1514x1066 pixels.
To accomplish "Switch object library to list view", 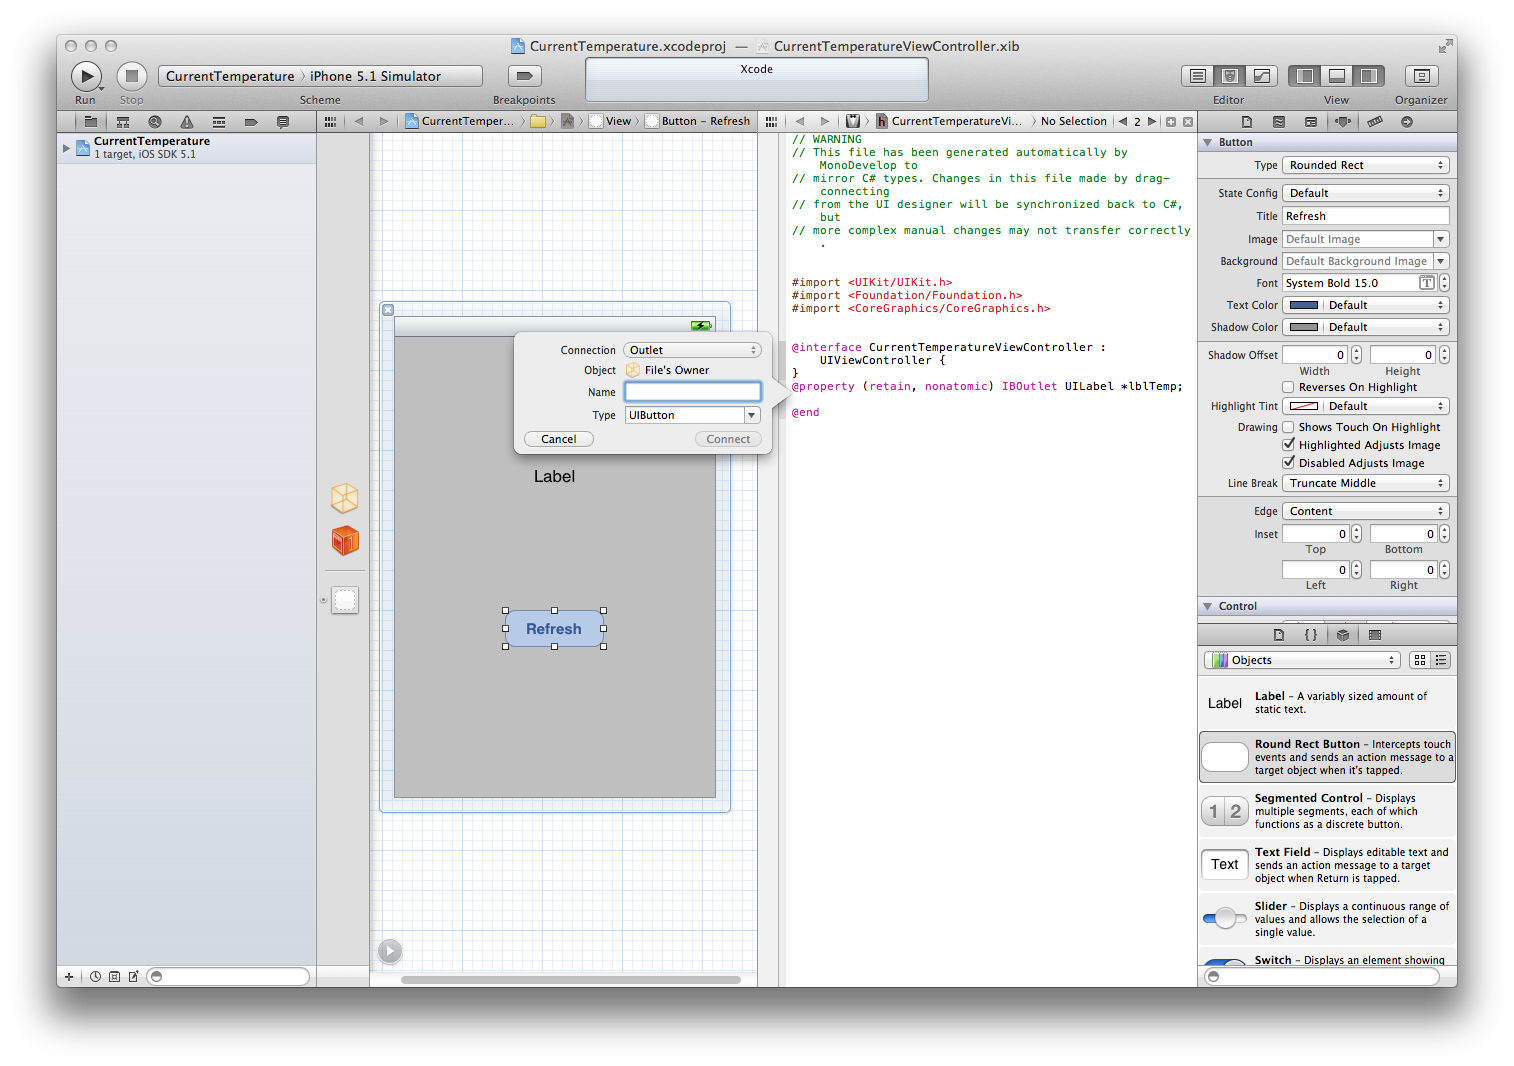I will pyautogui.click(x=1441, y=660).
